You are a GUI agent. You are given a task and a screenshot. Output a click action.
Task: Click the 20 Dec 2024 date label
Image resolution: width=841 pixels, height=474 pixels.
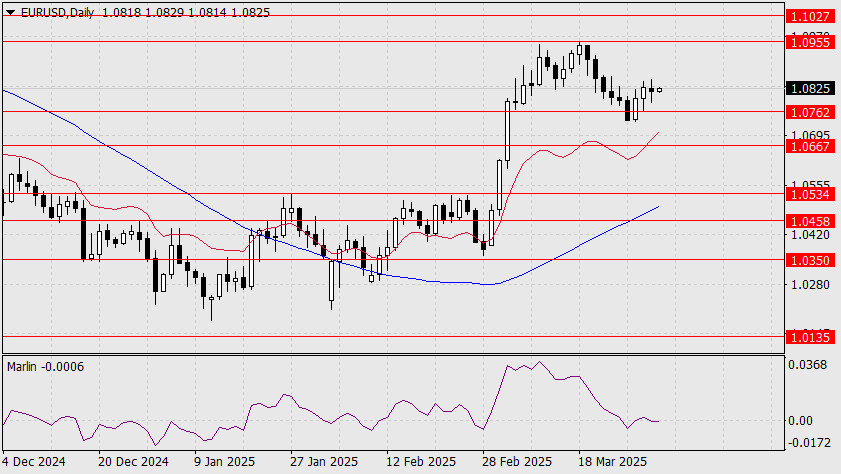tap(133, 462)
